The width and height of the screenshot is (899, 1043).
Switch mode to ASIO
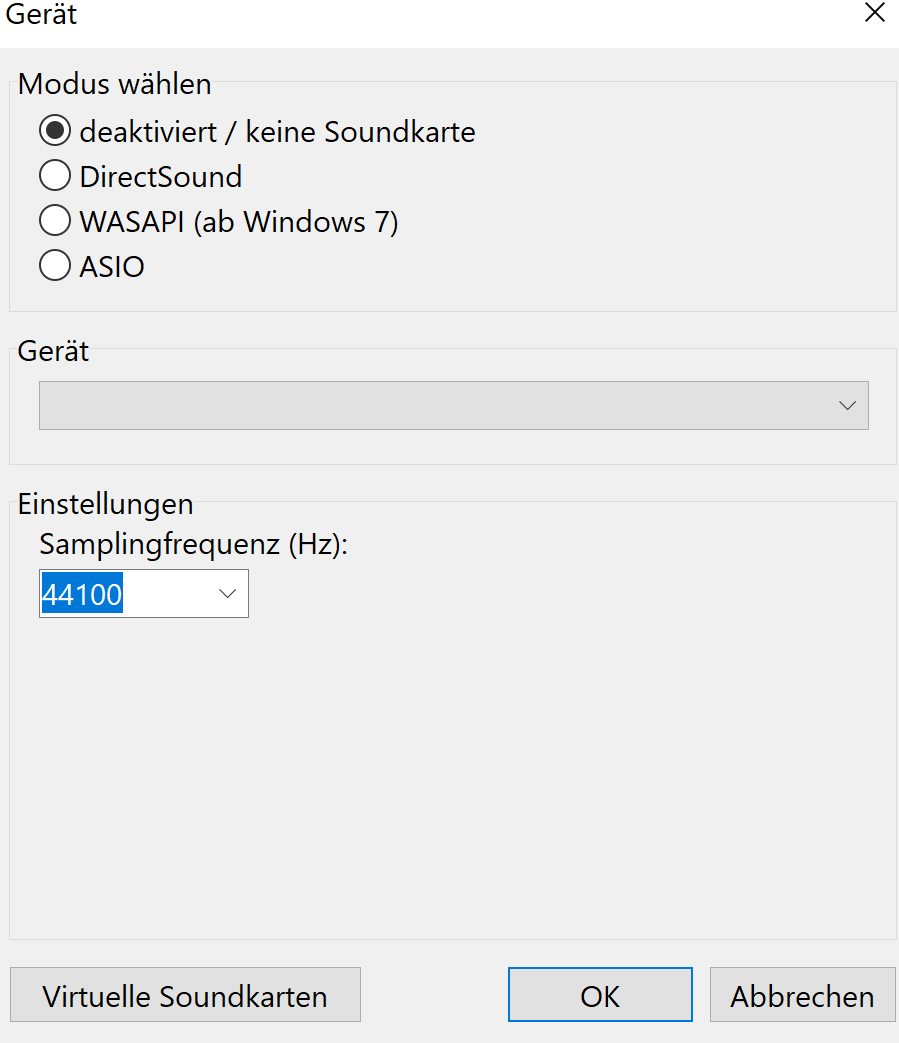(54, 267)
